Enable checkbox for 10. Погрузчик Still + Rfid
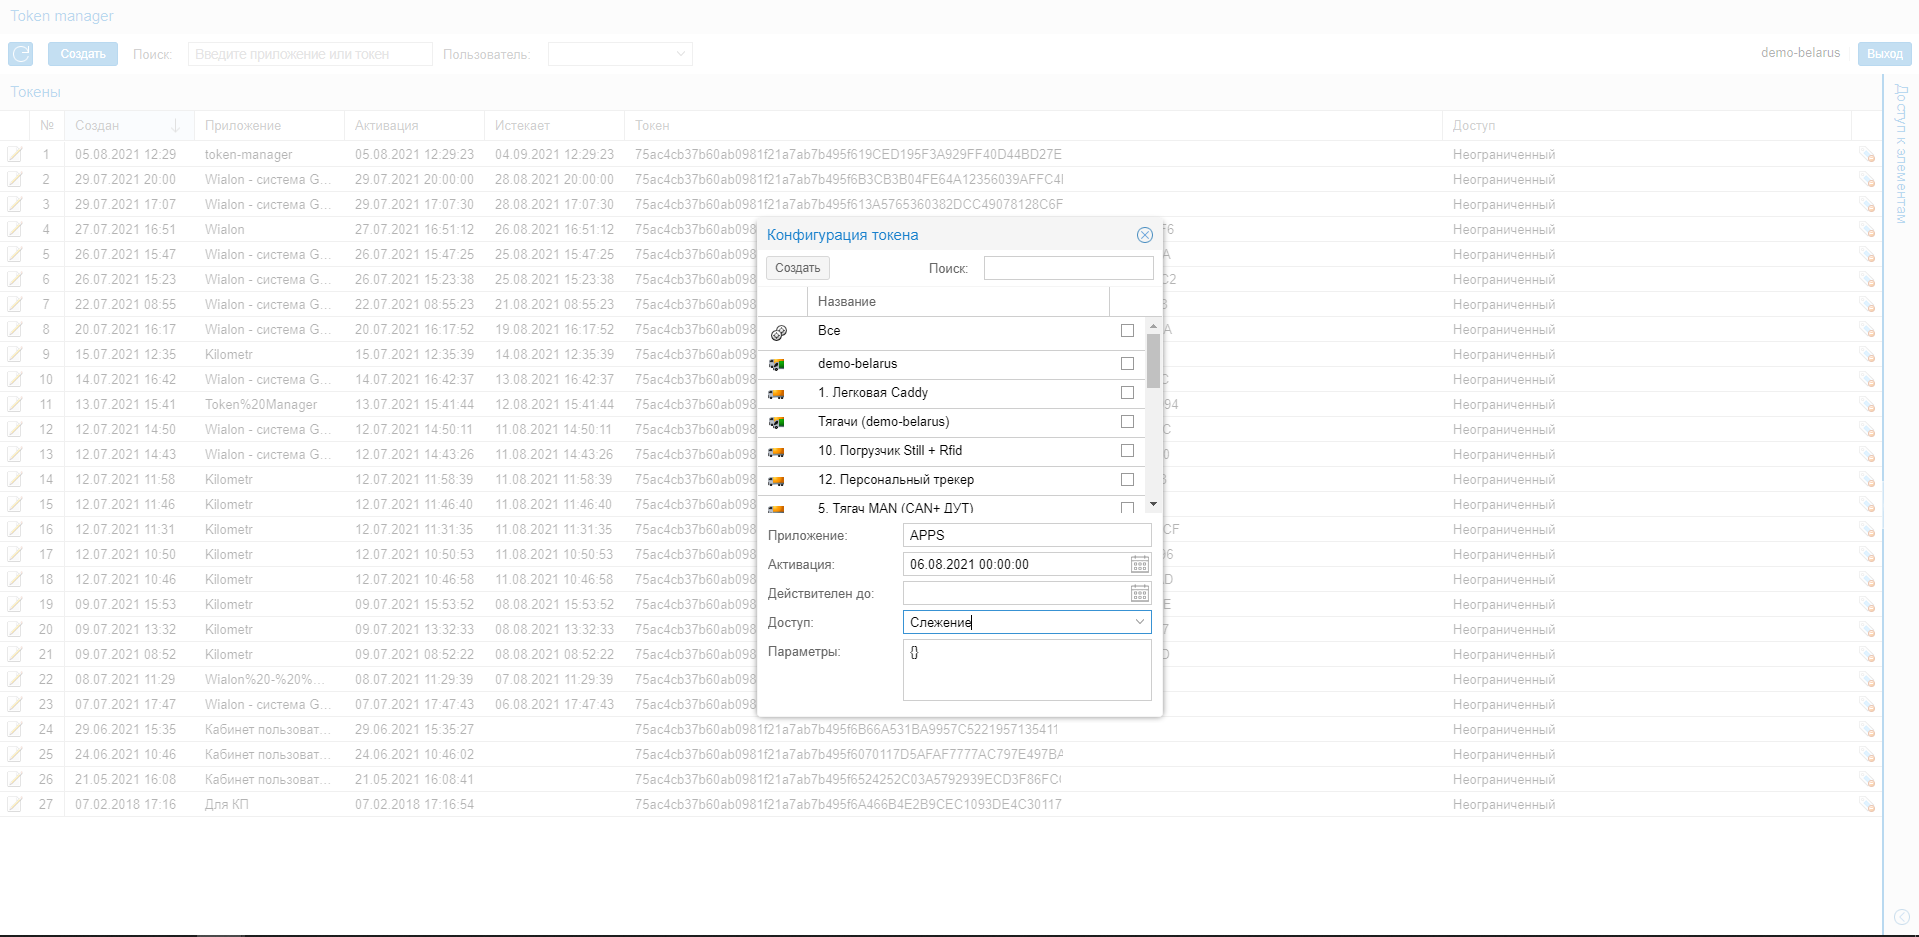1919x937 pixels. coord(1127,451)
